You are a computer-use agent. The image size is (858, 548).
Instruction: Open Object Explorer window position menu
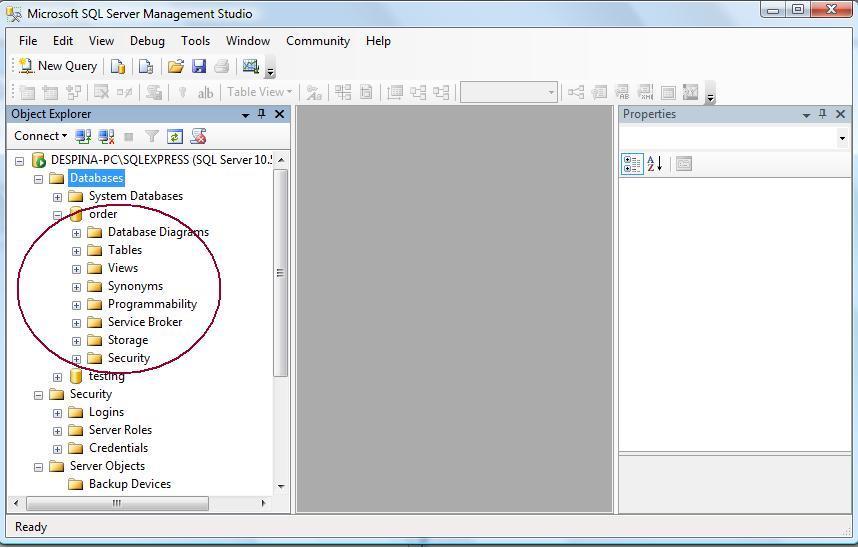[246, 114]
